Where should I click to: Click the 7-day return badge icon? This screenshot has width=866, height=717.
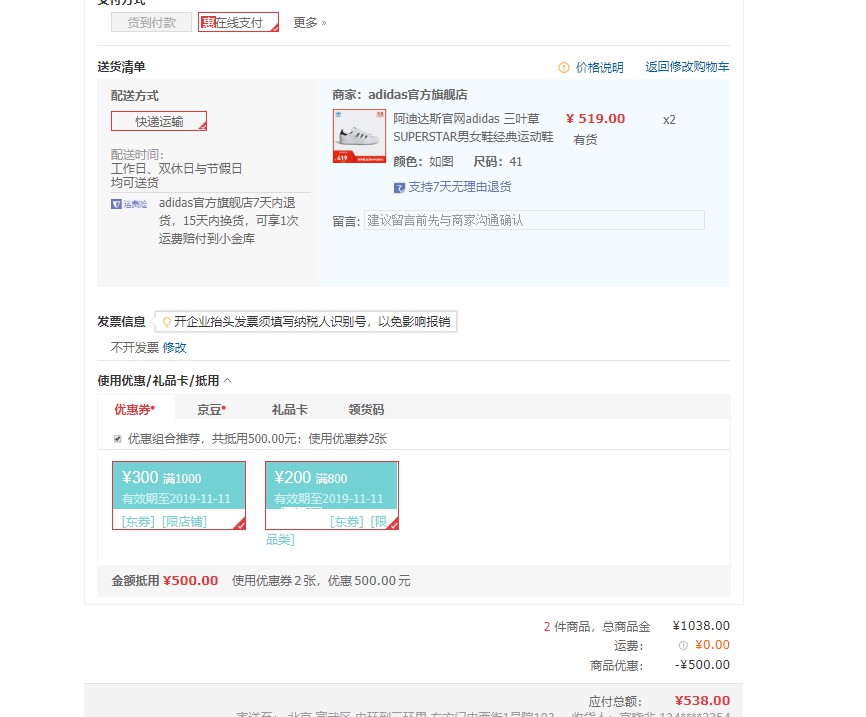(x=399, y=188)
